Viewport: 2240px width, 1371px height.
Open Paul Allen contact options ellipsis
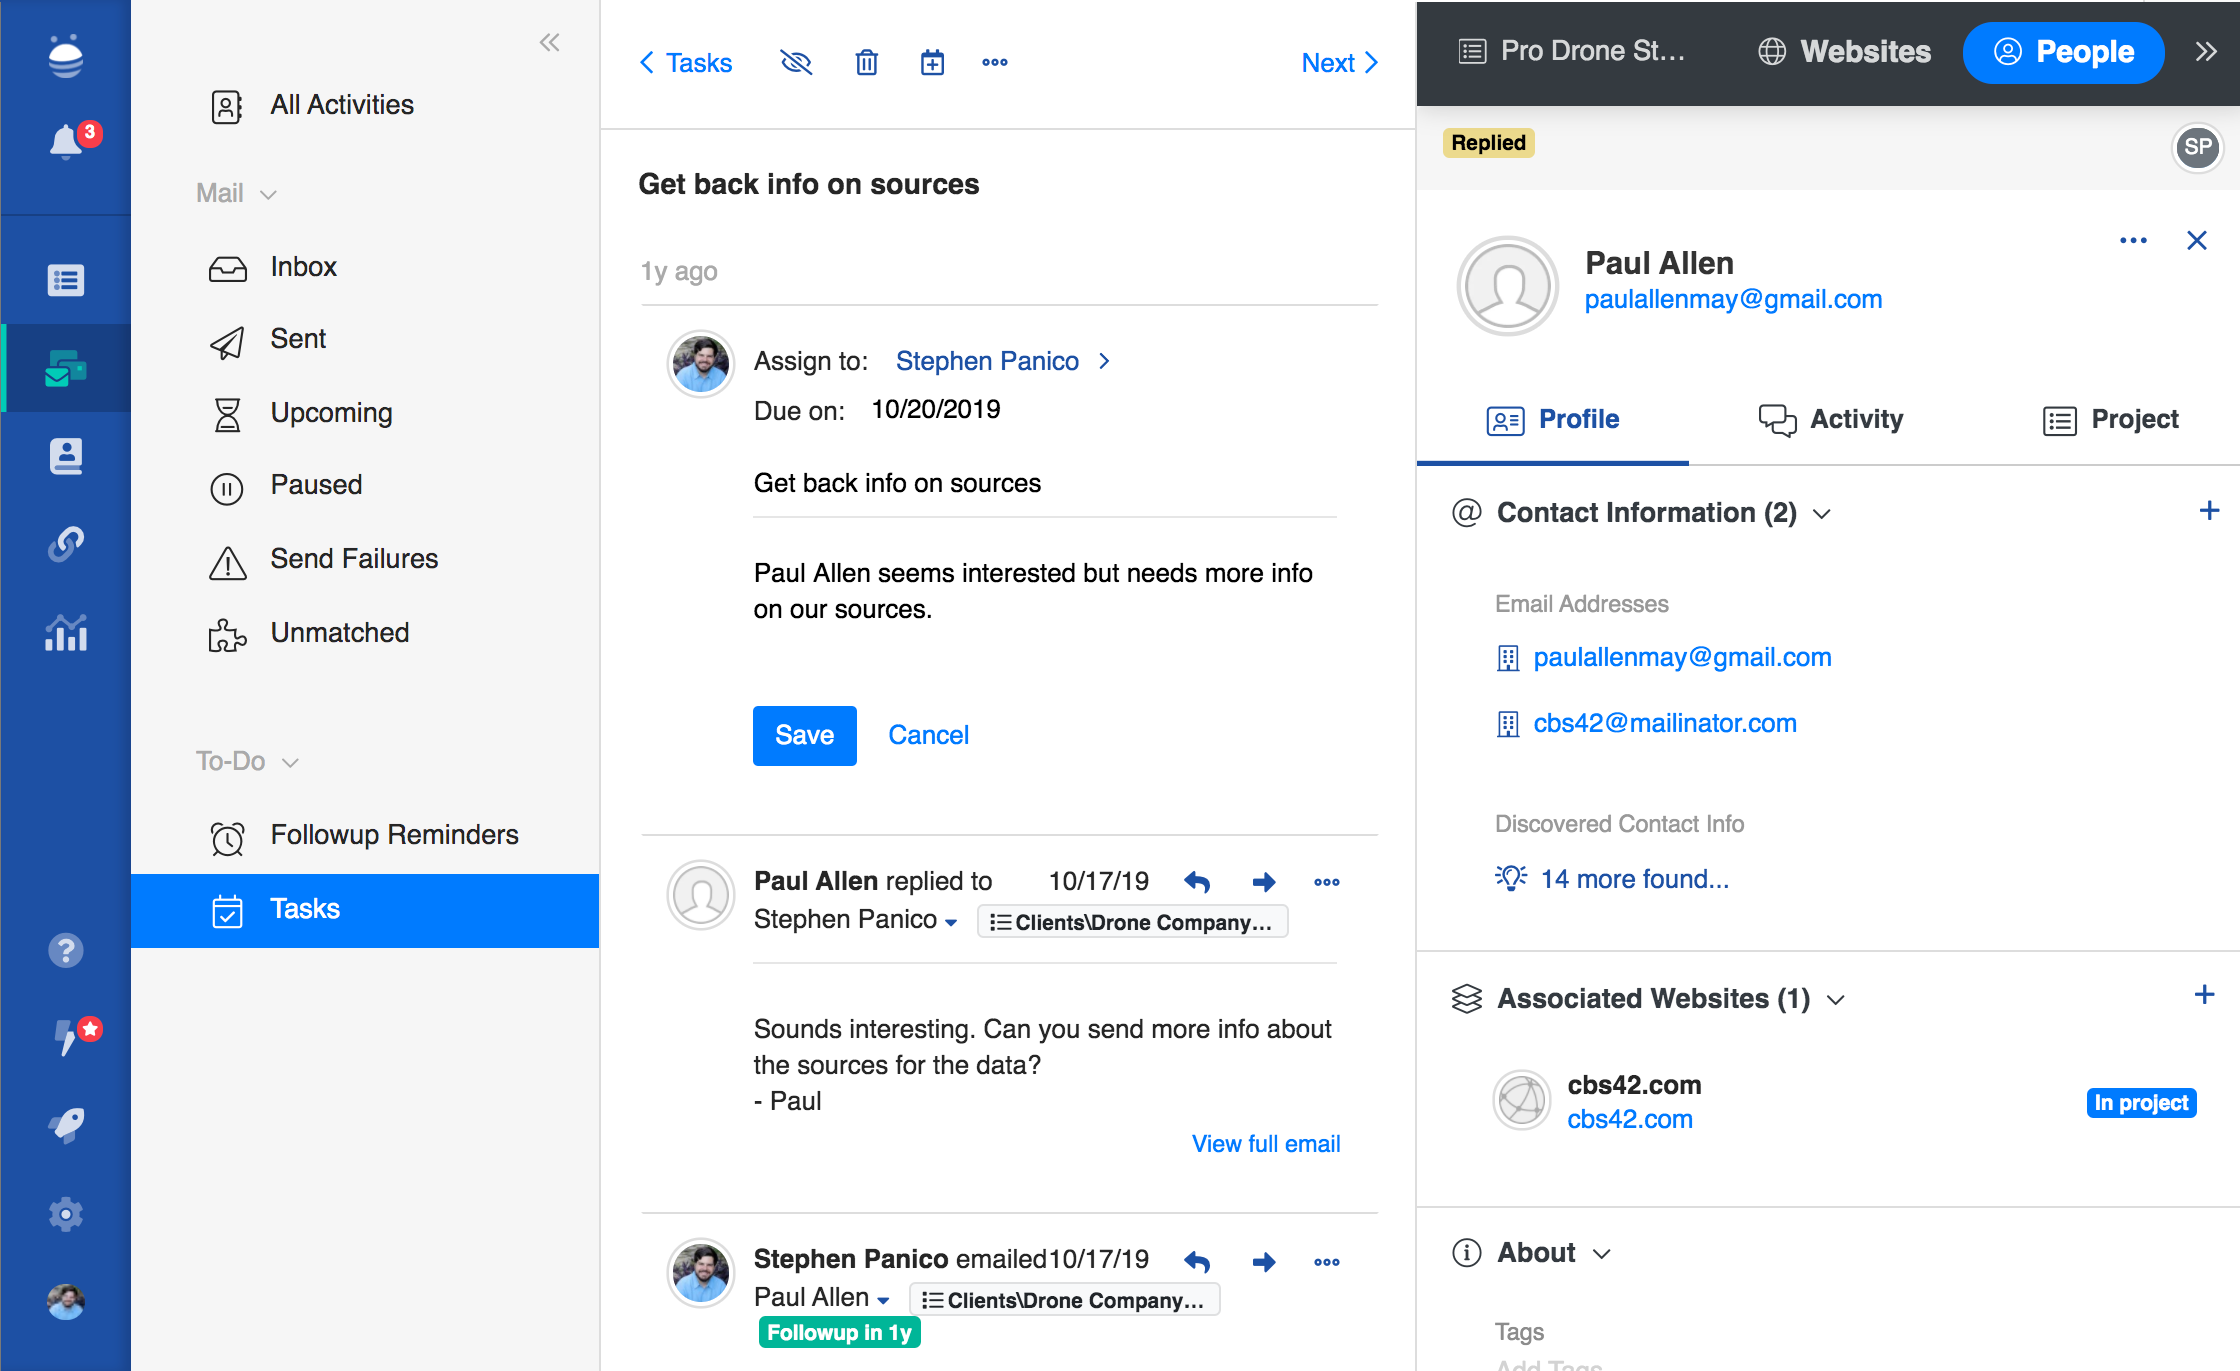2133,240
